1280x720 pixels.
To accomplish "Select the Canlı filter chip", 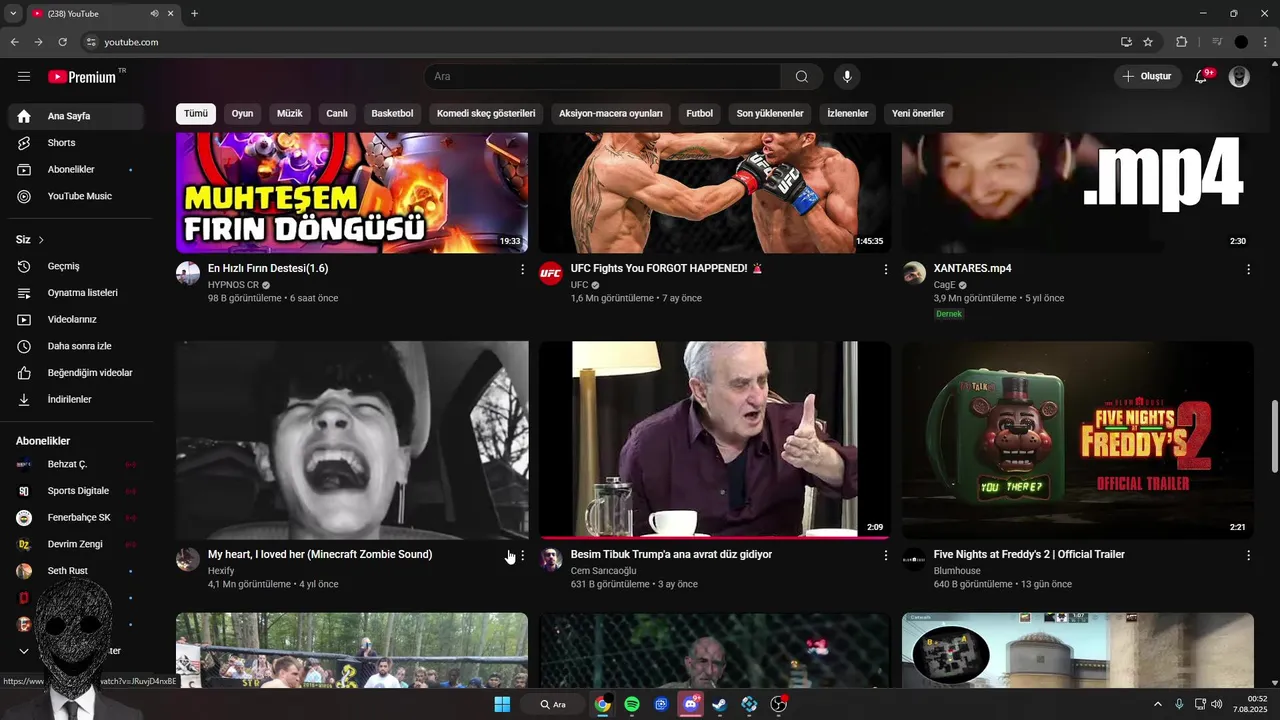I will point(337,113).
